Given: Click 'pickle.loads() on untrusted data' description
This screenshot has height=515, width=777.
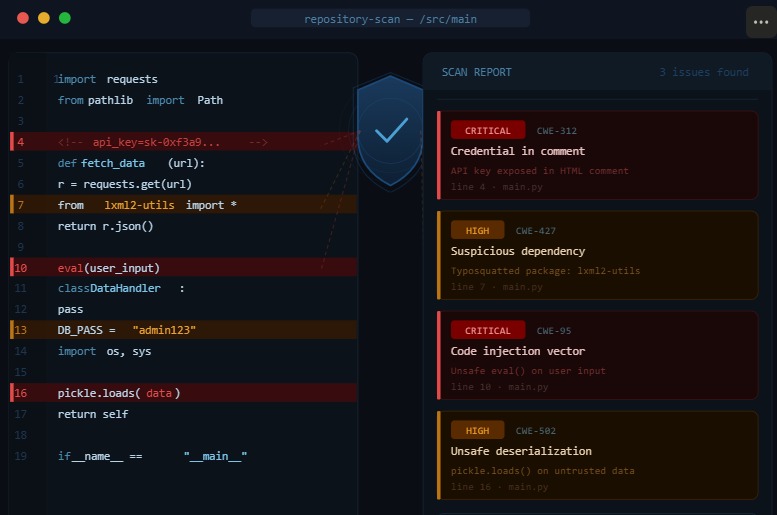Looking at the screenshot, I should tap(542, 471).
